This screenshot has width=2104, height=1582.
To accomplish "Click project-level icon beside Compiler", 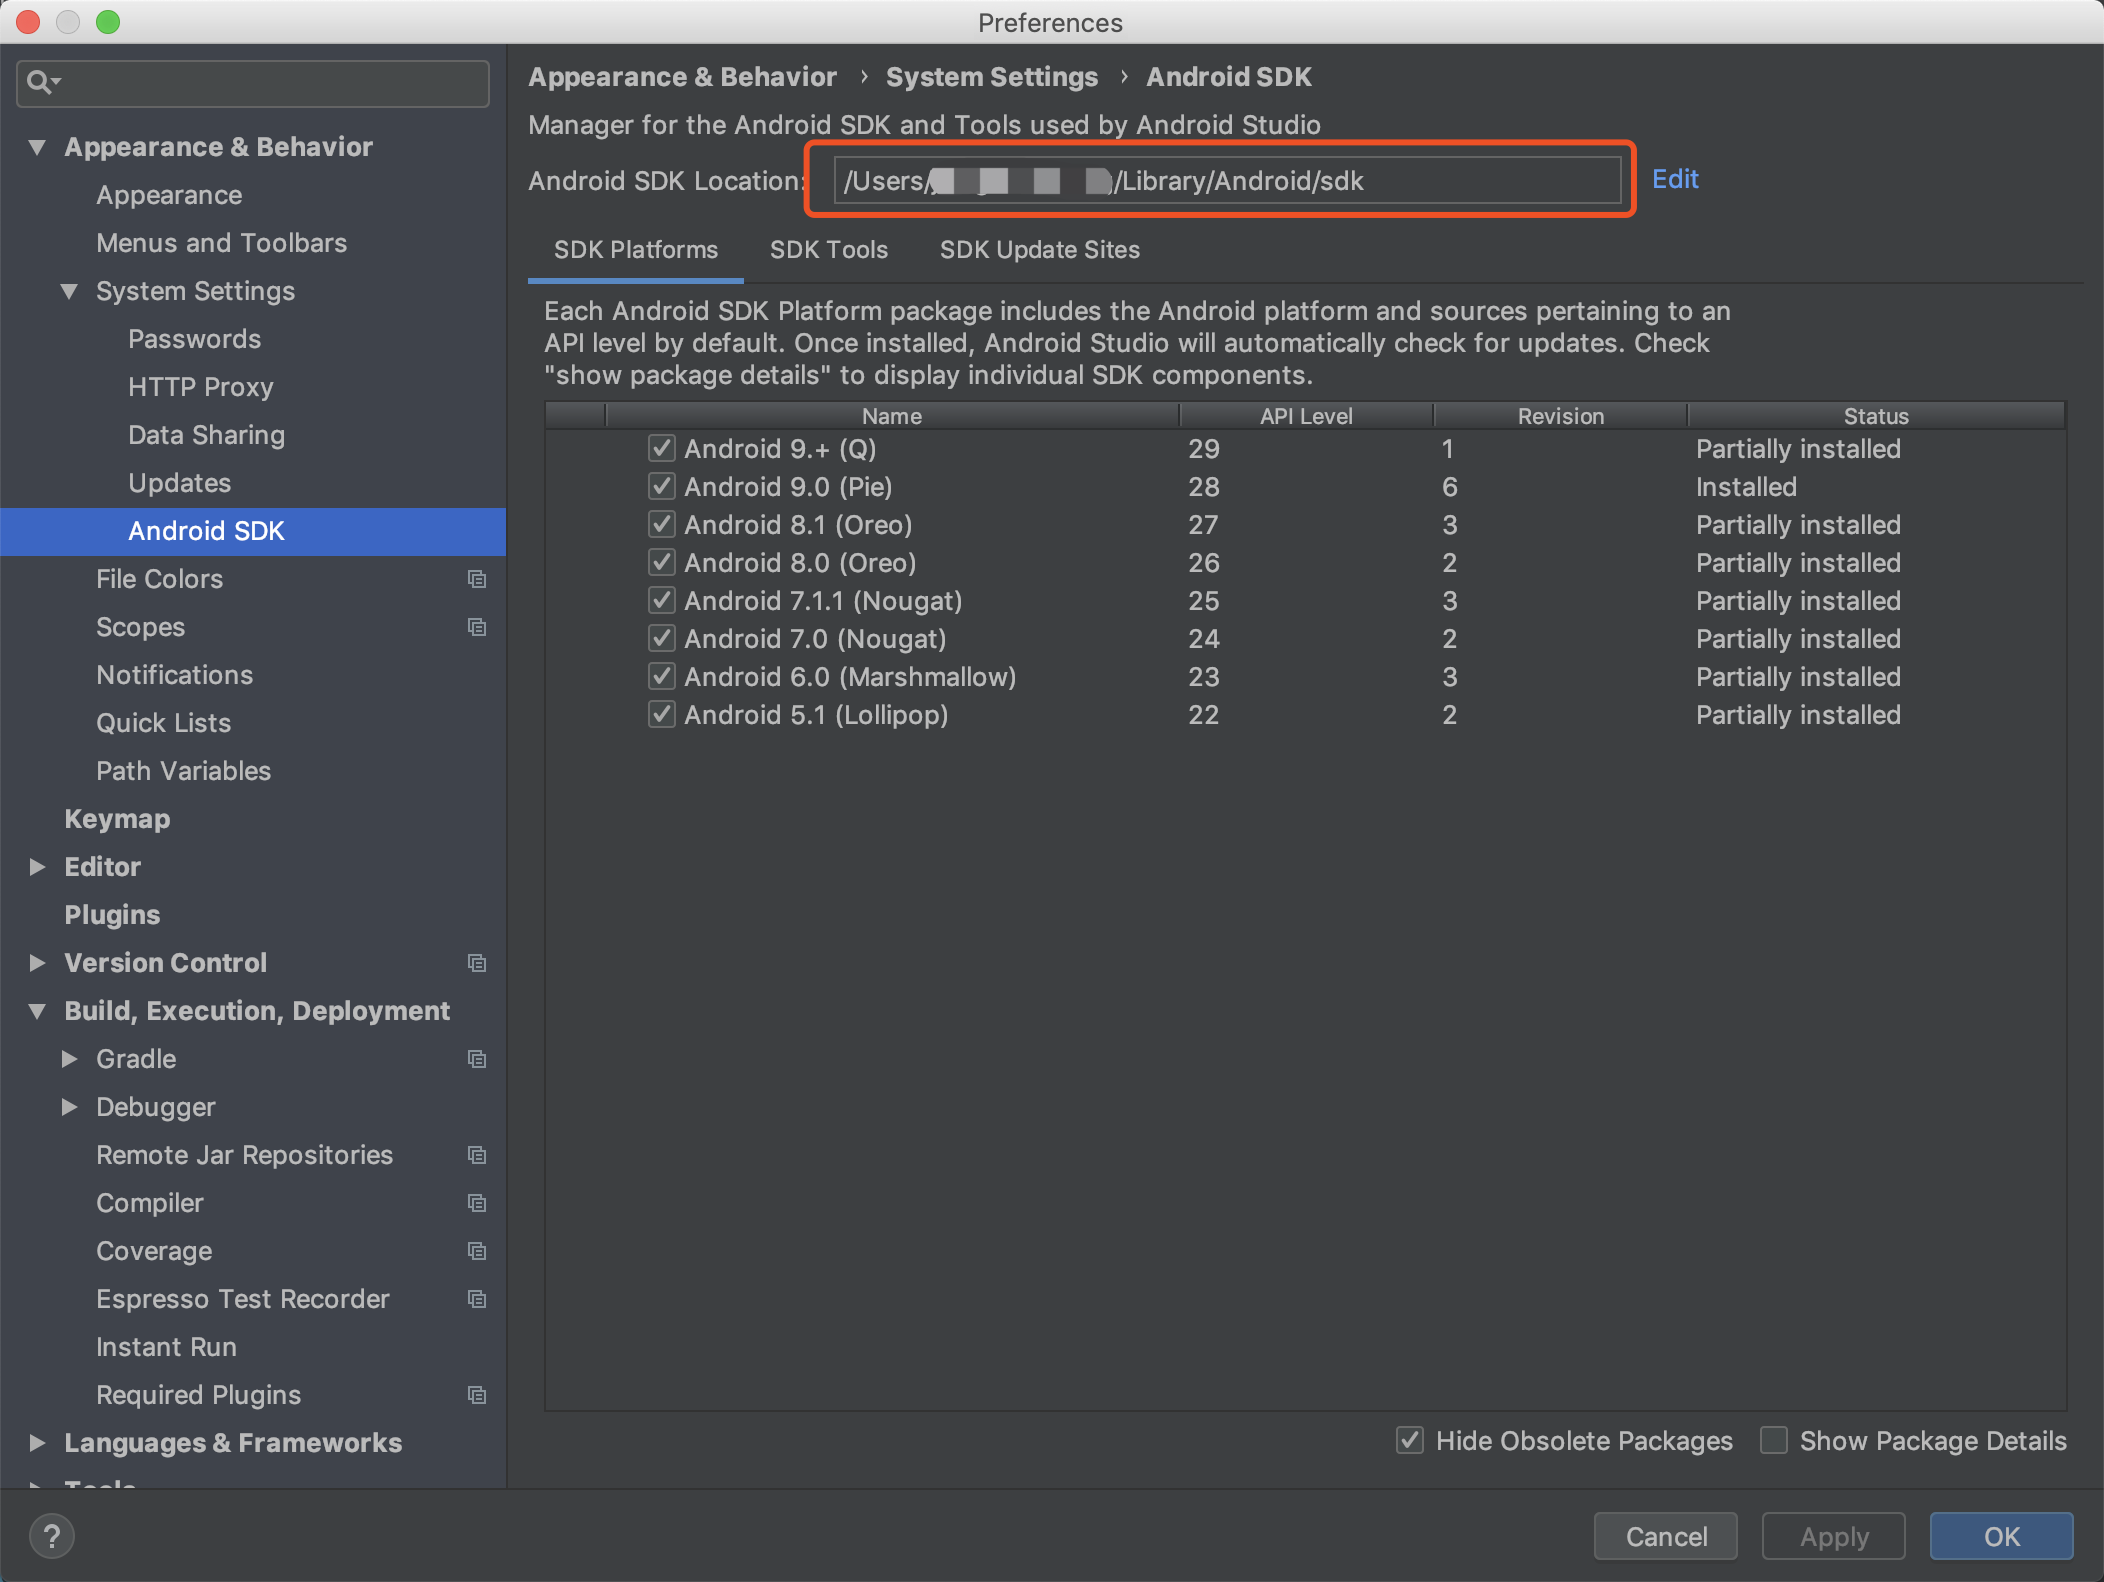I will point(477,1203).
